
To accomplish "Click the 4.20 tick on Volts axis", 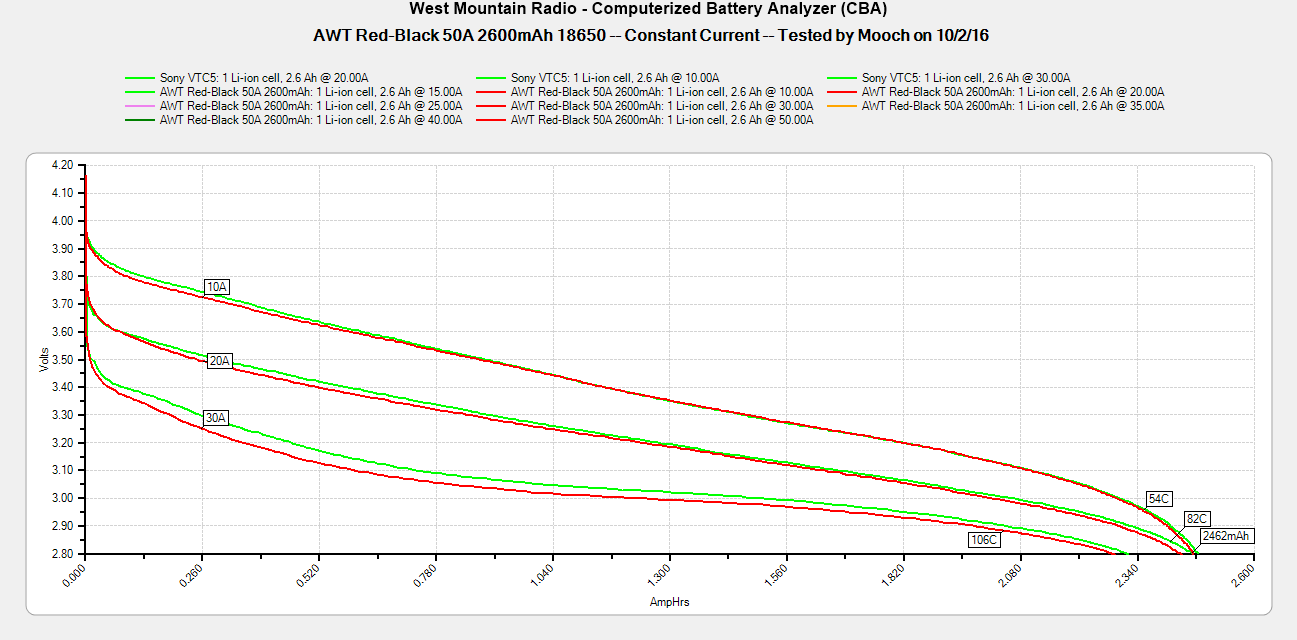I will (x=62, y=165).
